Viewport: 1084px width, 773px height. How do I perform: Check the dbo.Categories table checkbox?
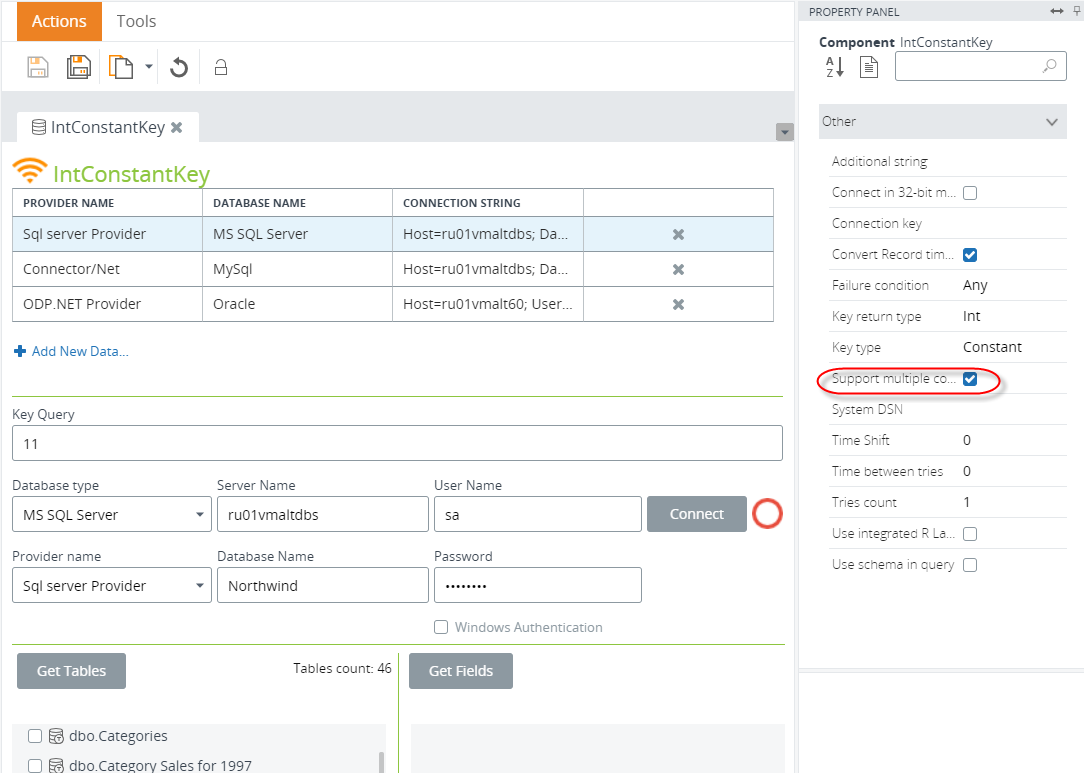[35, 736]
